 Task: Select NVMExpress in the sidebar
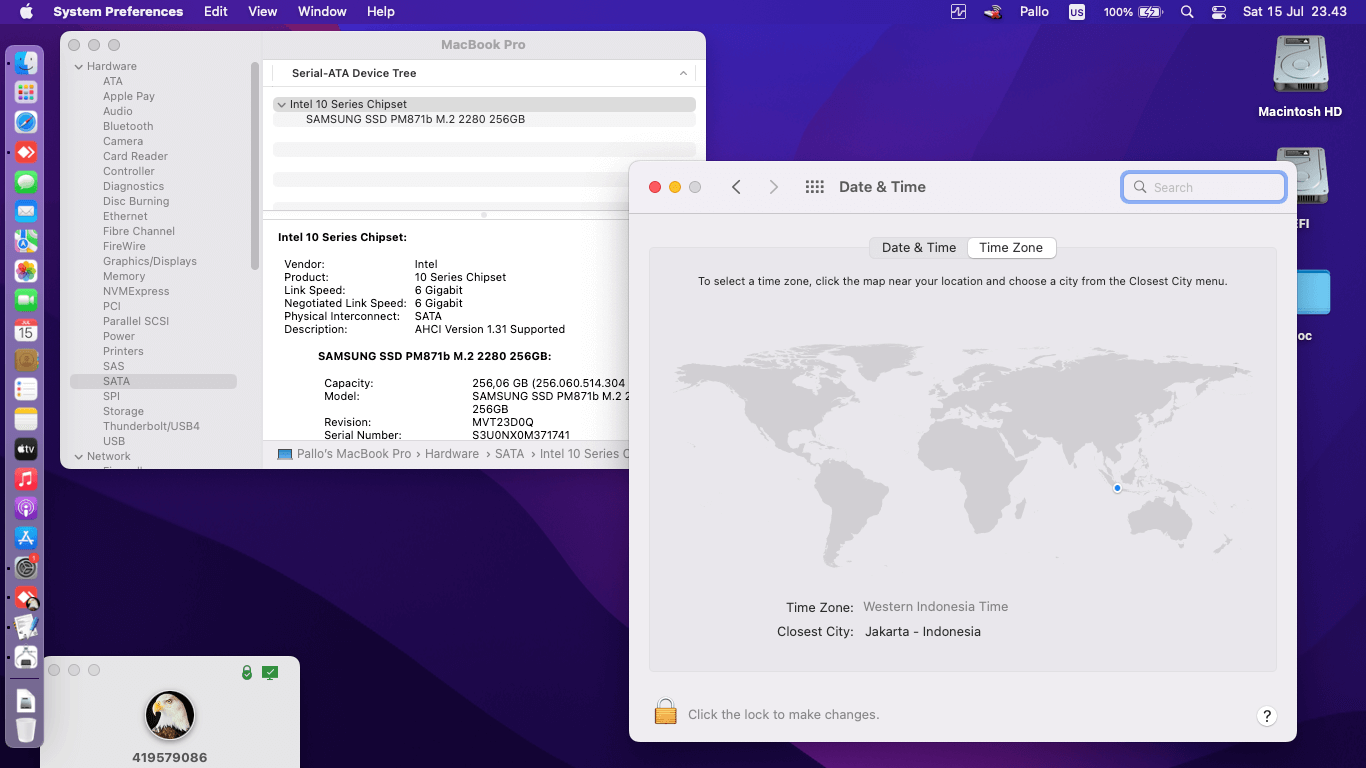[x=136, y=291]
